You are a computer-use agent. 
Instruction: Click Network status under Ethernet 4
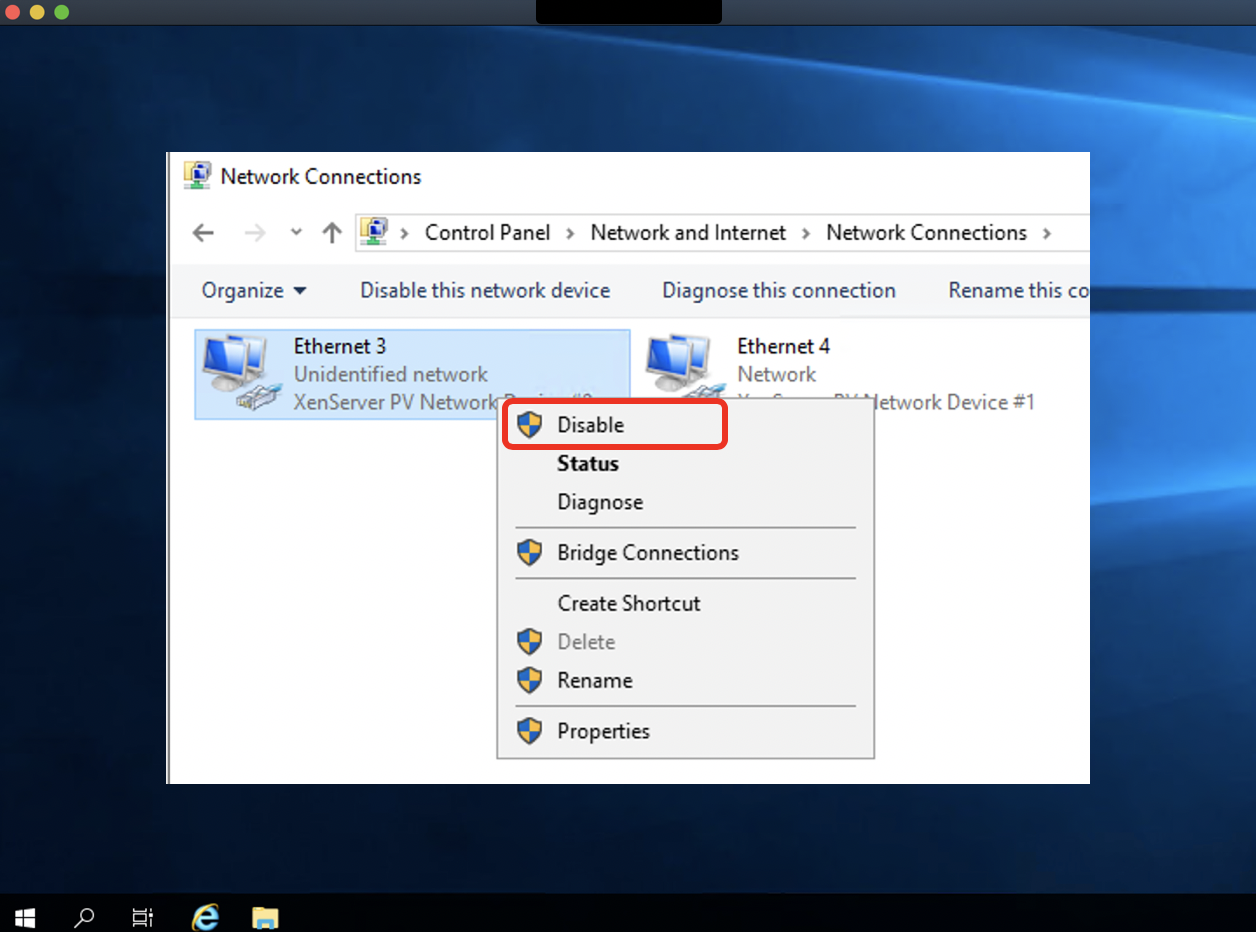[x=777, y=375]
